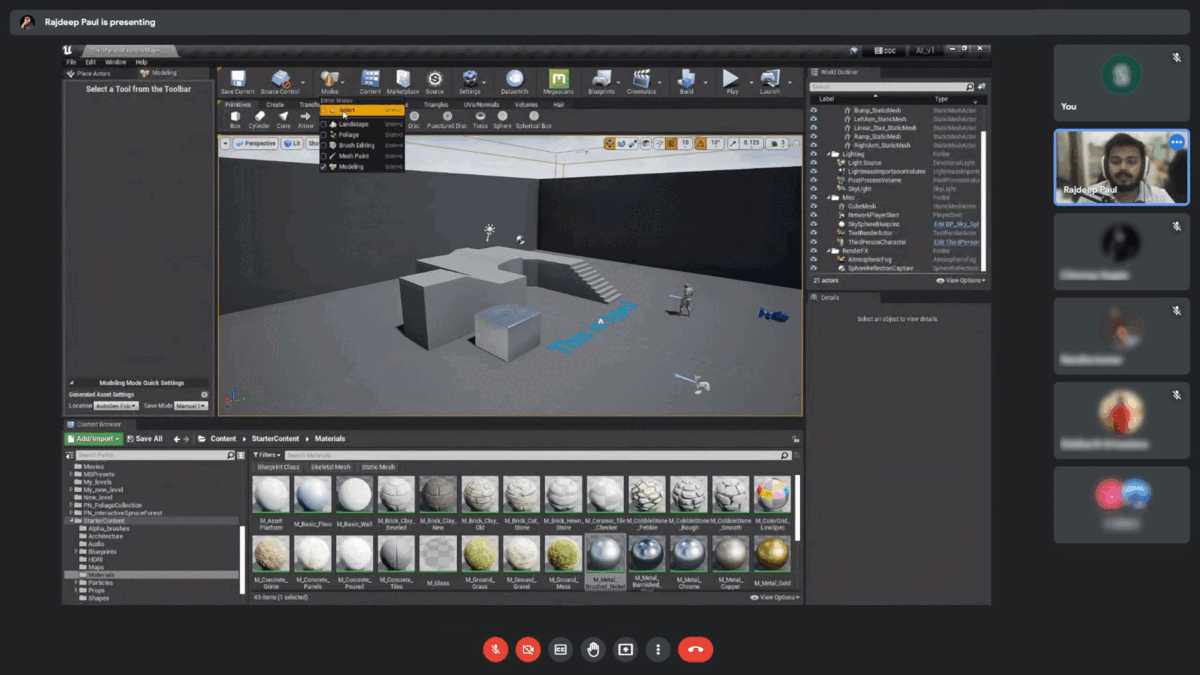Image resolution: width=1200 pixels, height=675 pixels.
Task: Switch to the UVs/Normals tab
Action: point(480,104)
